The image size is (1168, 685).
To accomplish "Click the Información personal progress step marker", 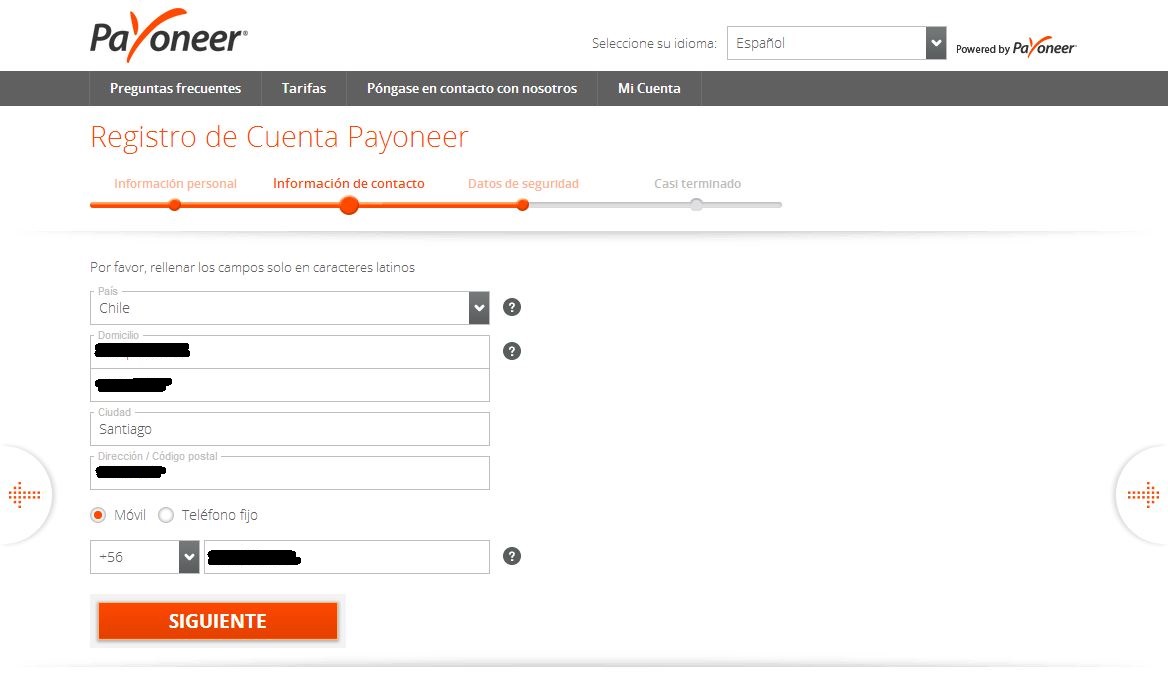I will coord(174,205).
